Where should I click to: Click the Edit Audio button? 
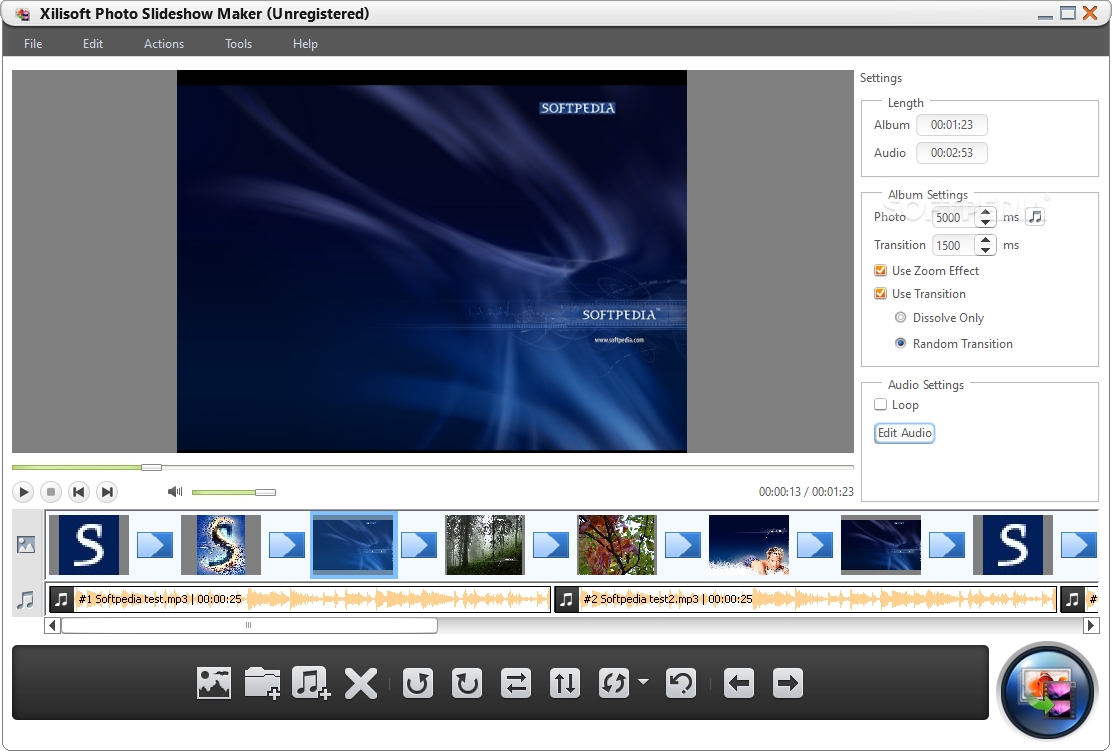pyautogui.click(x=904, y=433)
